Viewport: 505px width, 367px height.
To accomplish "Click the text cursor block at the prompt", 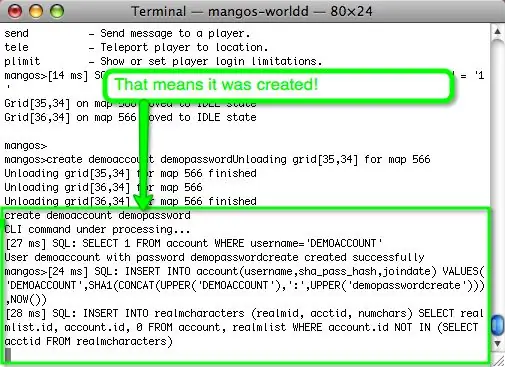I will tap(8, 355).
